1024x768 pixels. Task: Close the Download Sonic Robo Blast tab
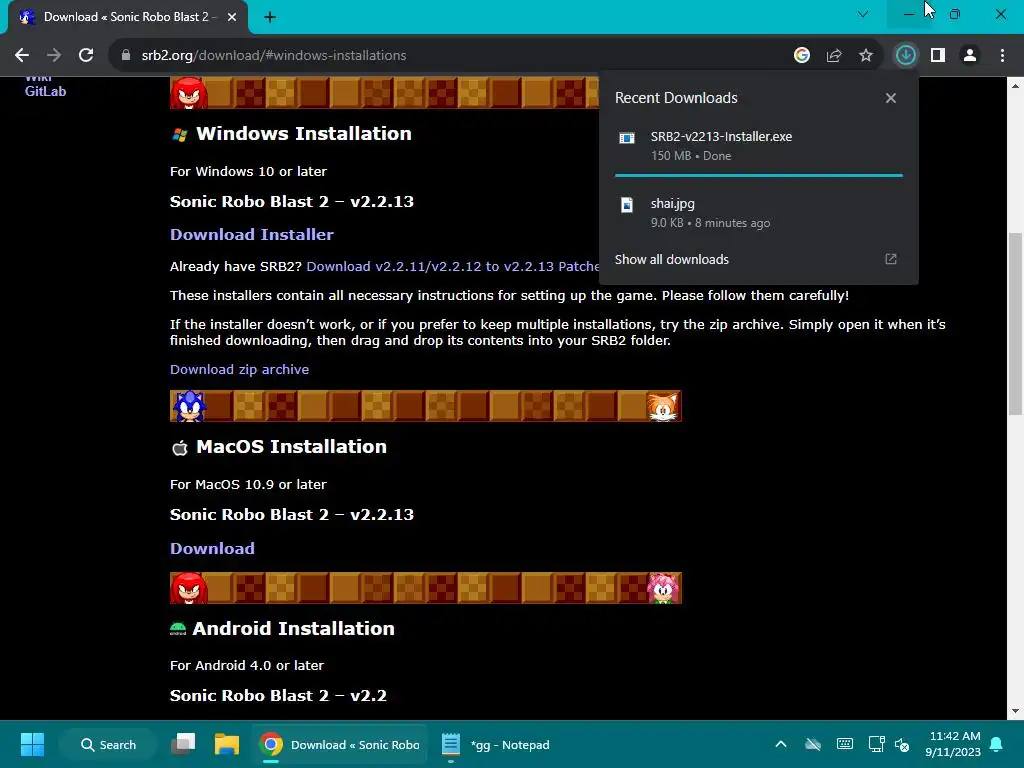(232, 17)
